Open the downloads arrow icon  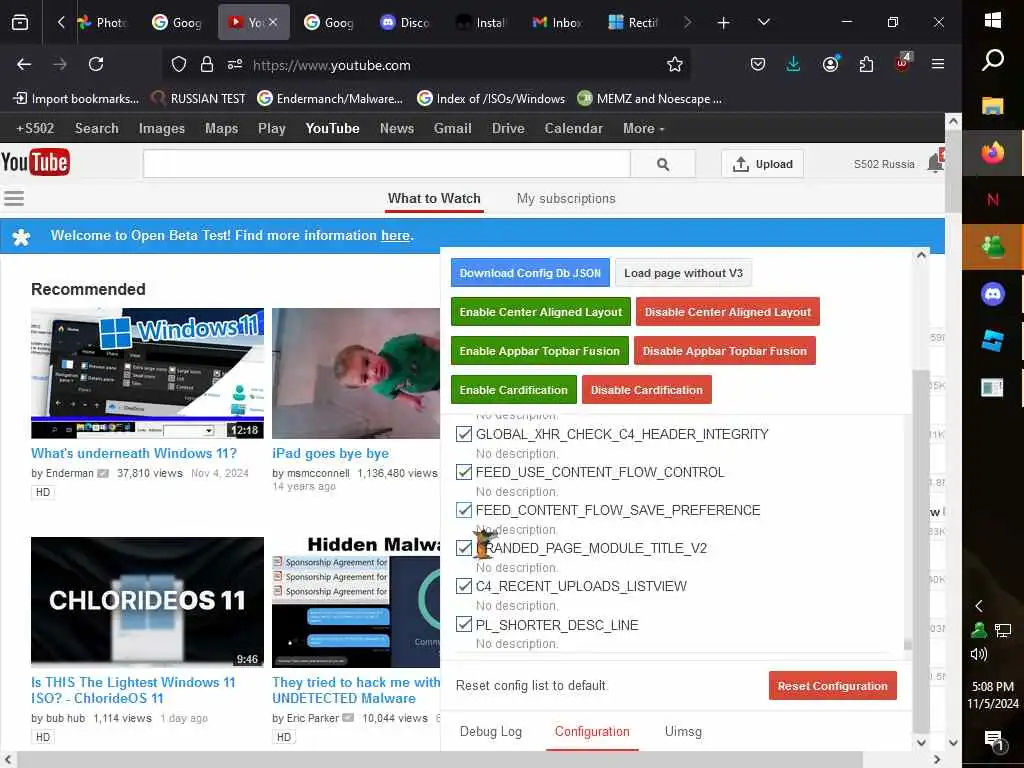793,64
